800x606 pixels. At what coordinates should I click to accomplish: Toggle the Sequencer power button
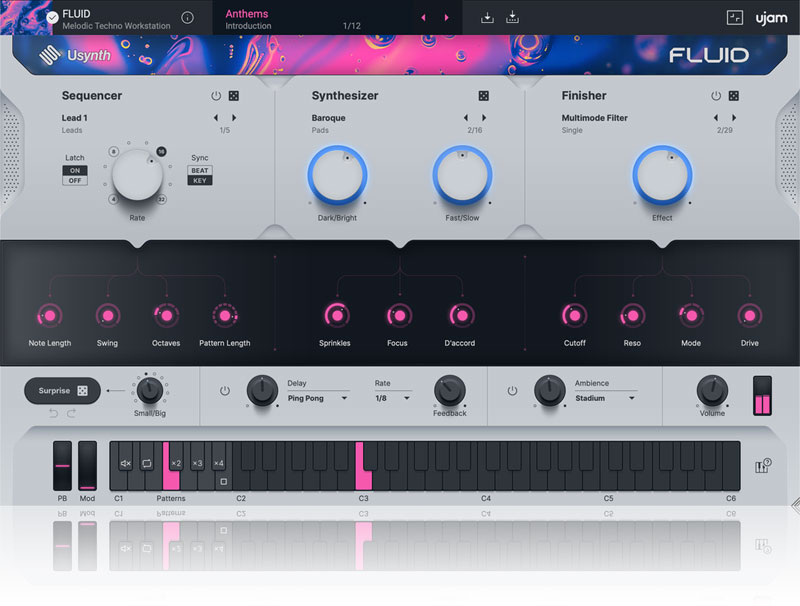(x=215, y=96)
